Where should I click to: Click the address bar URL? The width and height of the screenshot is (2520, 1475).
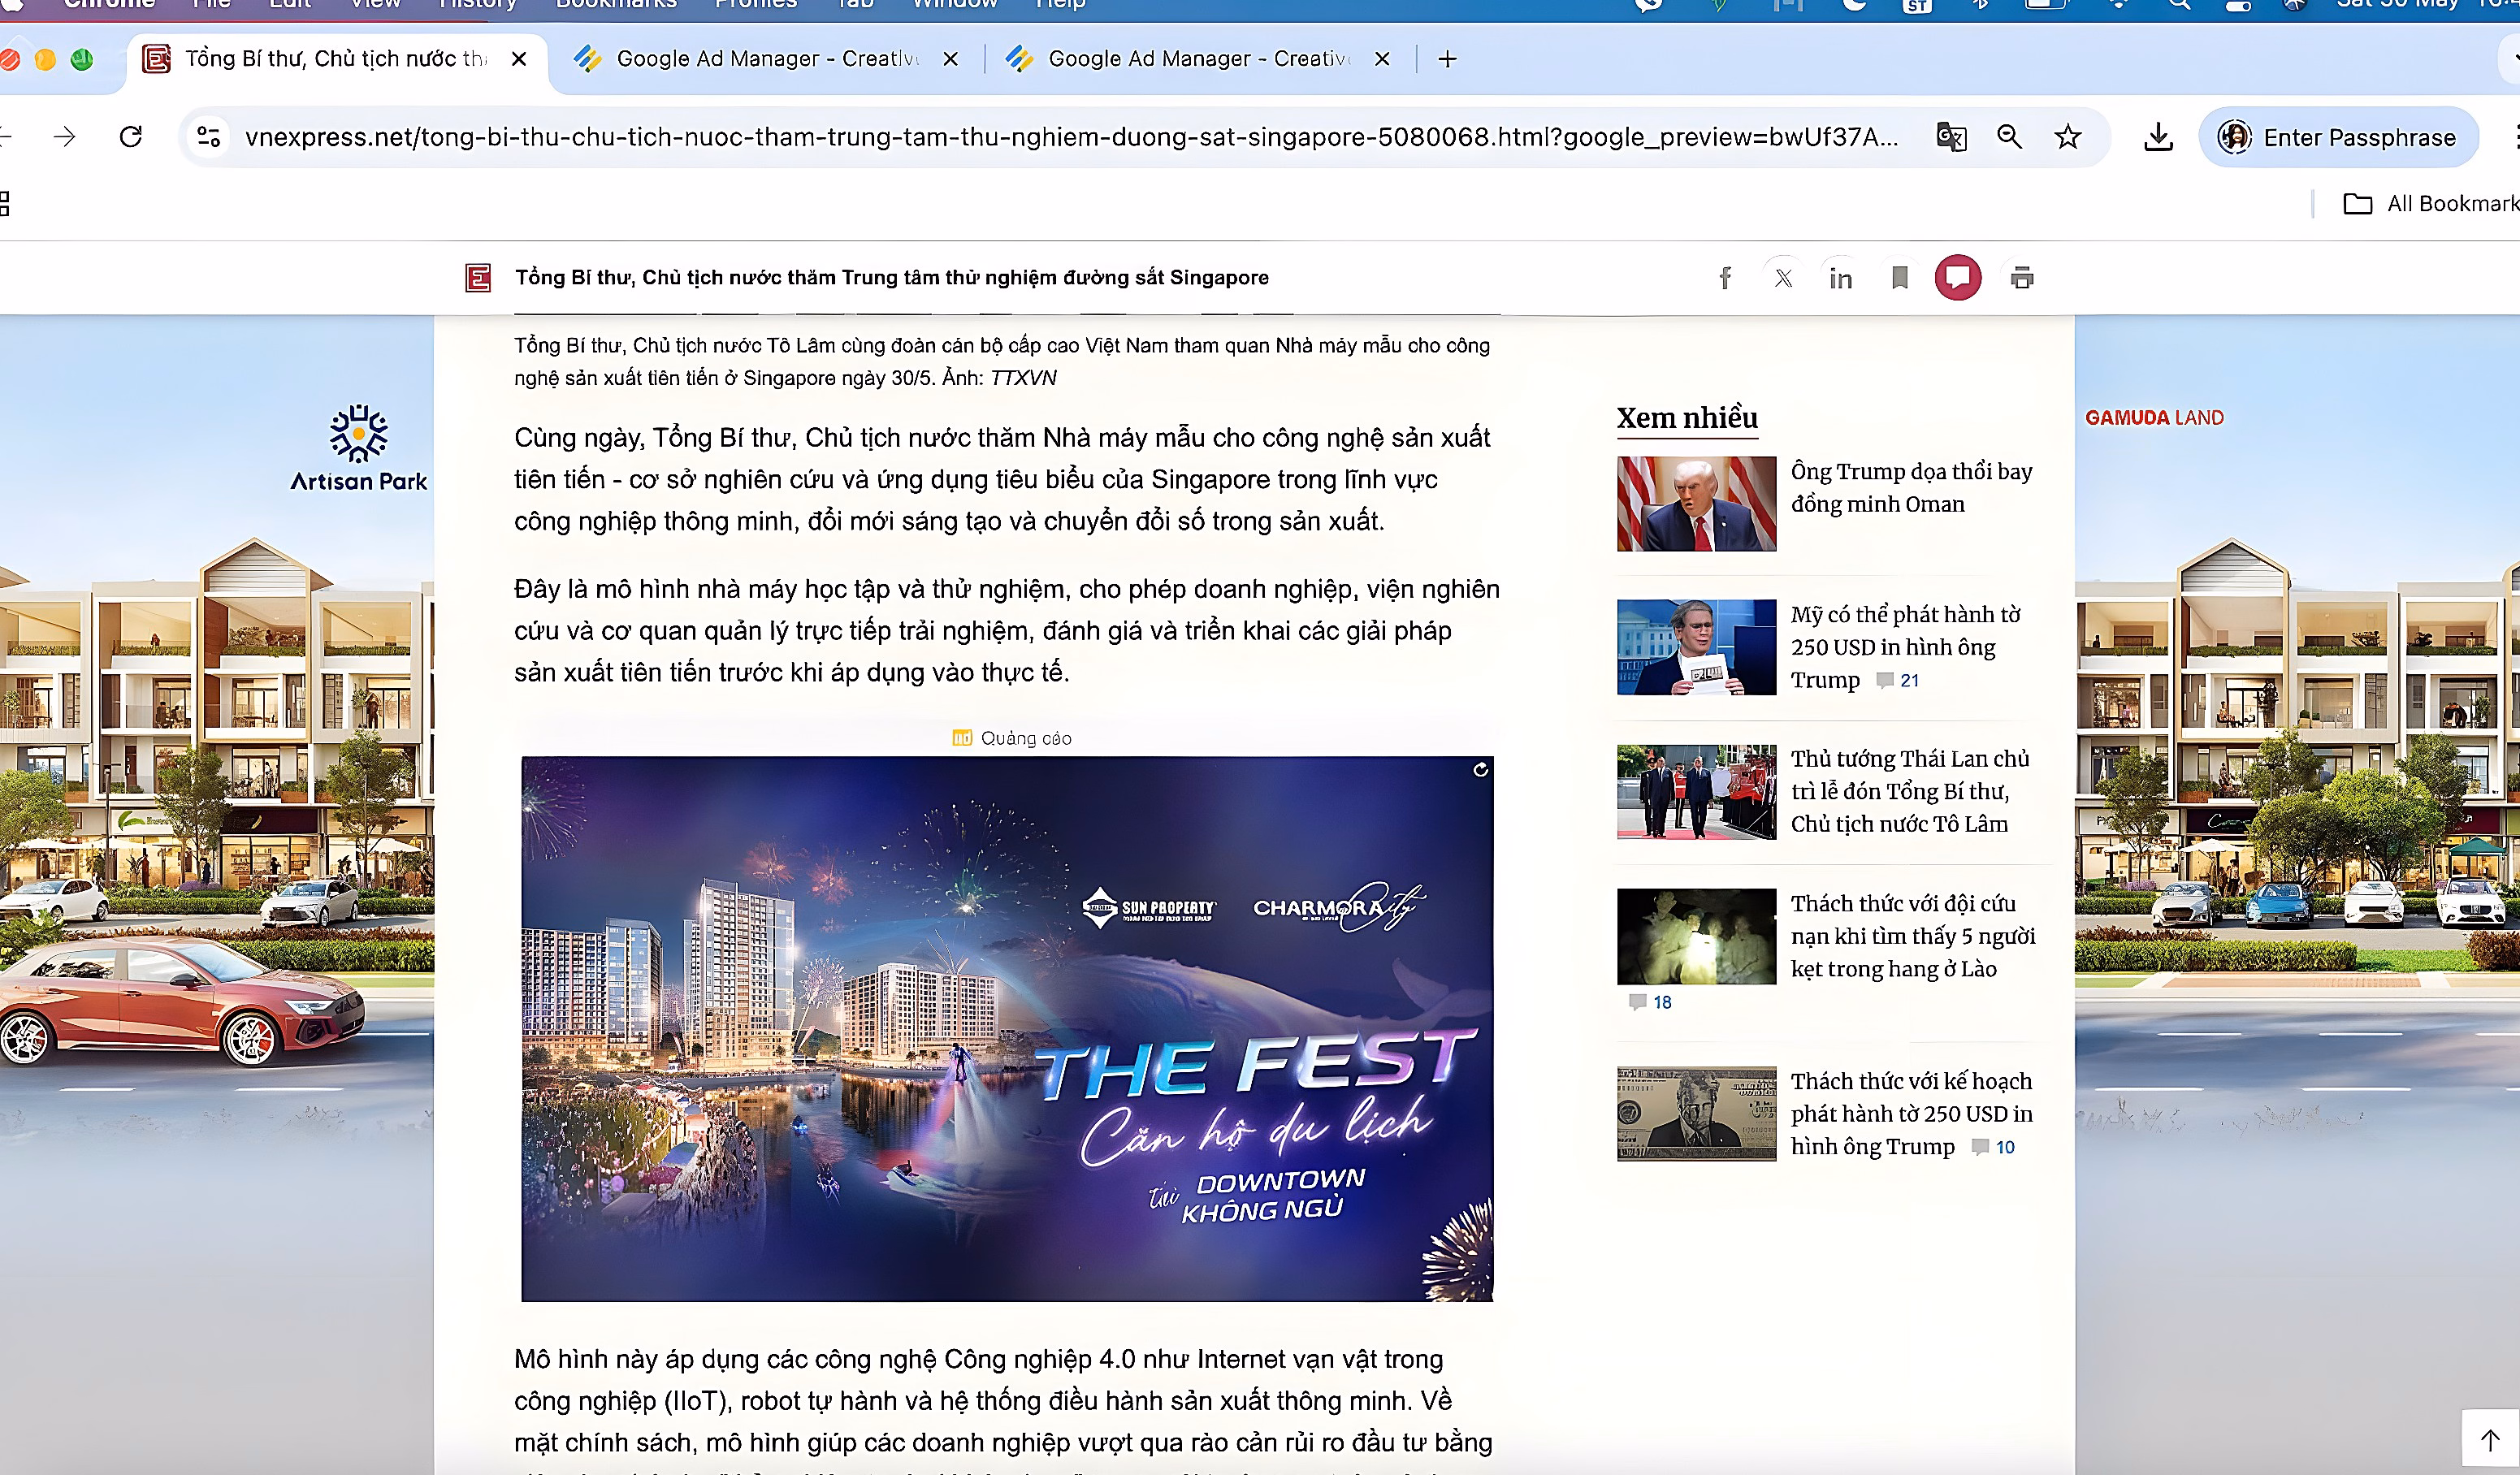[1071, 137]
